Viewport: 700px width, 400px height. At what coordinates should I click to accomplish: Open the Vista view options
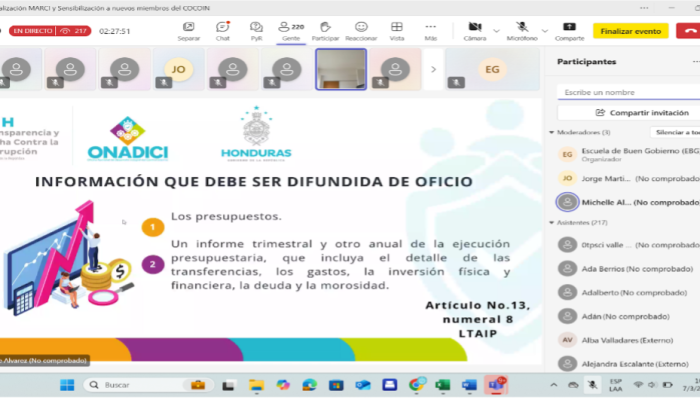point(396,31)
